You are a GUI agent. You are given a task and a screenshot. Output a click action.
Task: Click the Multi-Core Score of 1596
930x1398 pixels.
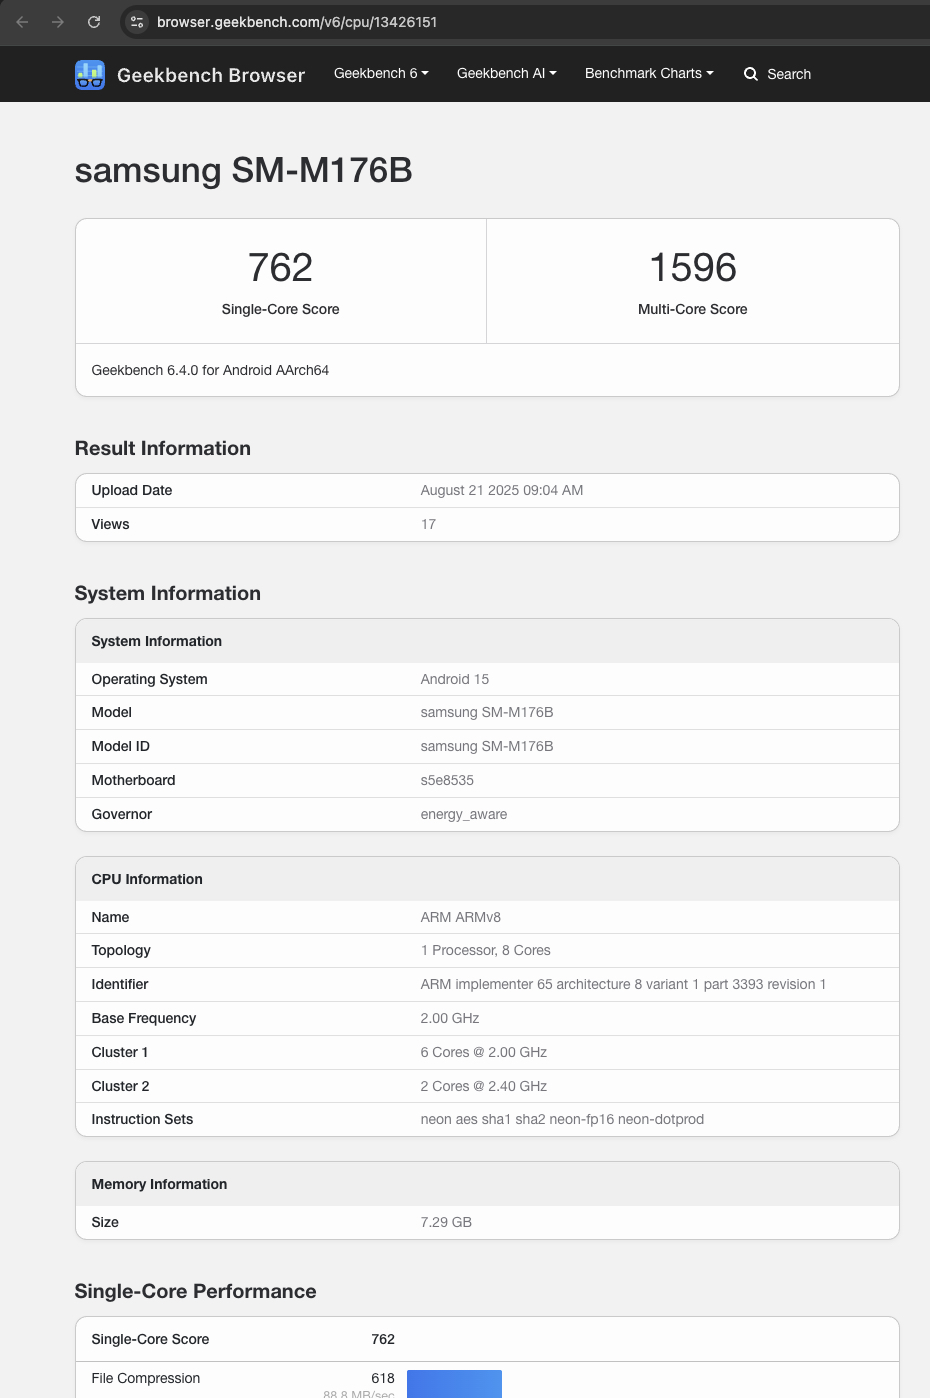click(692, 267)
